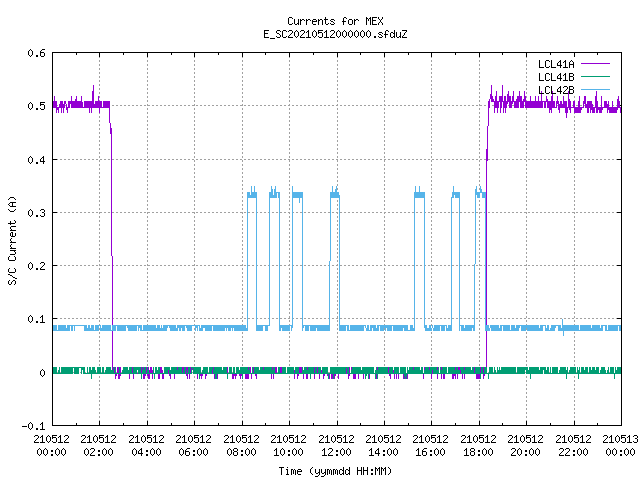Image resolution: width=640 pixels, height=480 pixels.
Task: Click the green LCL41B legend line sample
Action: point(595,77)
